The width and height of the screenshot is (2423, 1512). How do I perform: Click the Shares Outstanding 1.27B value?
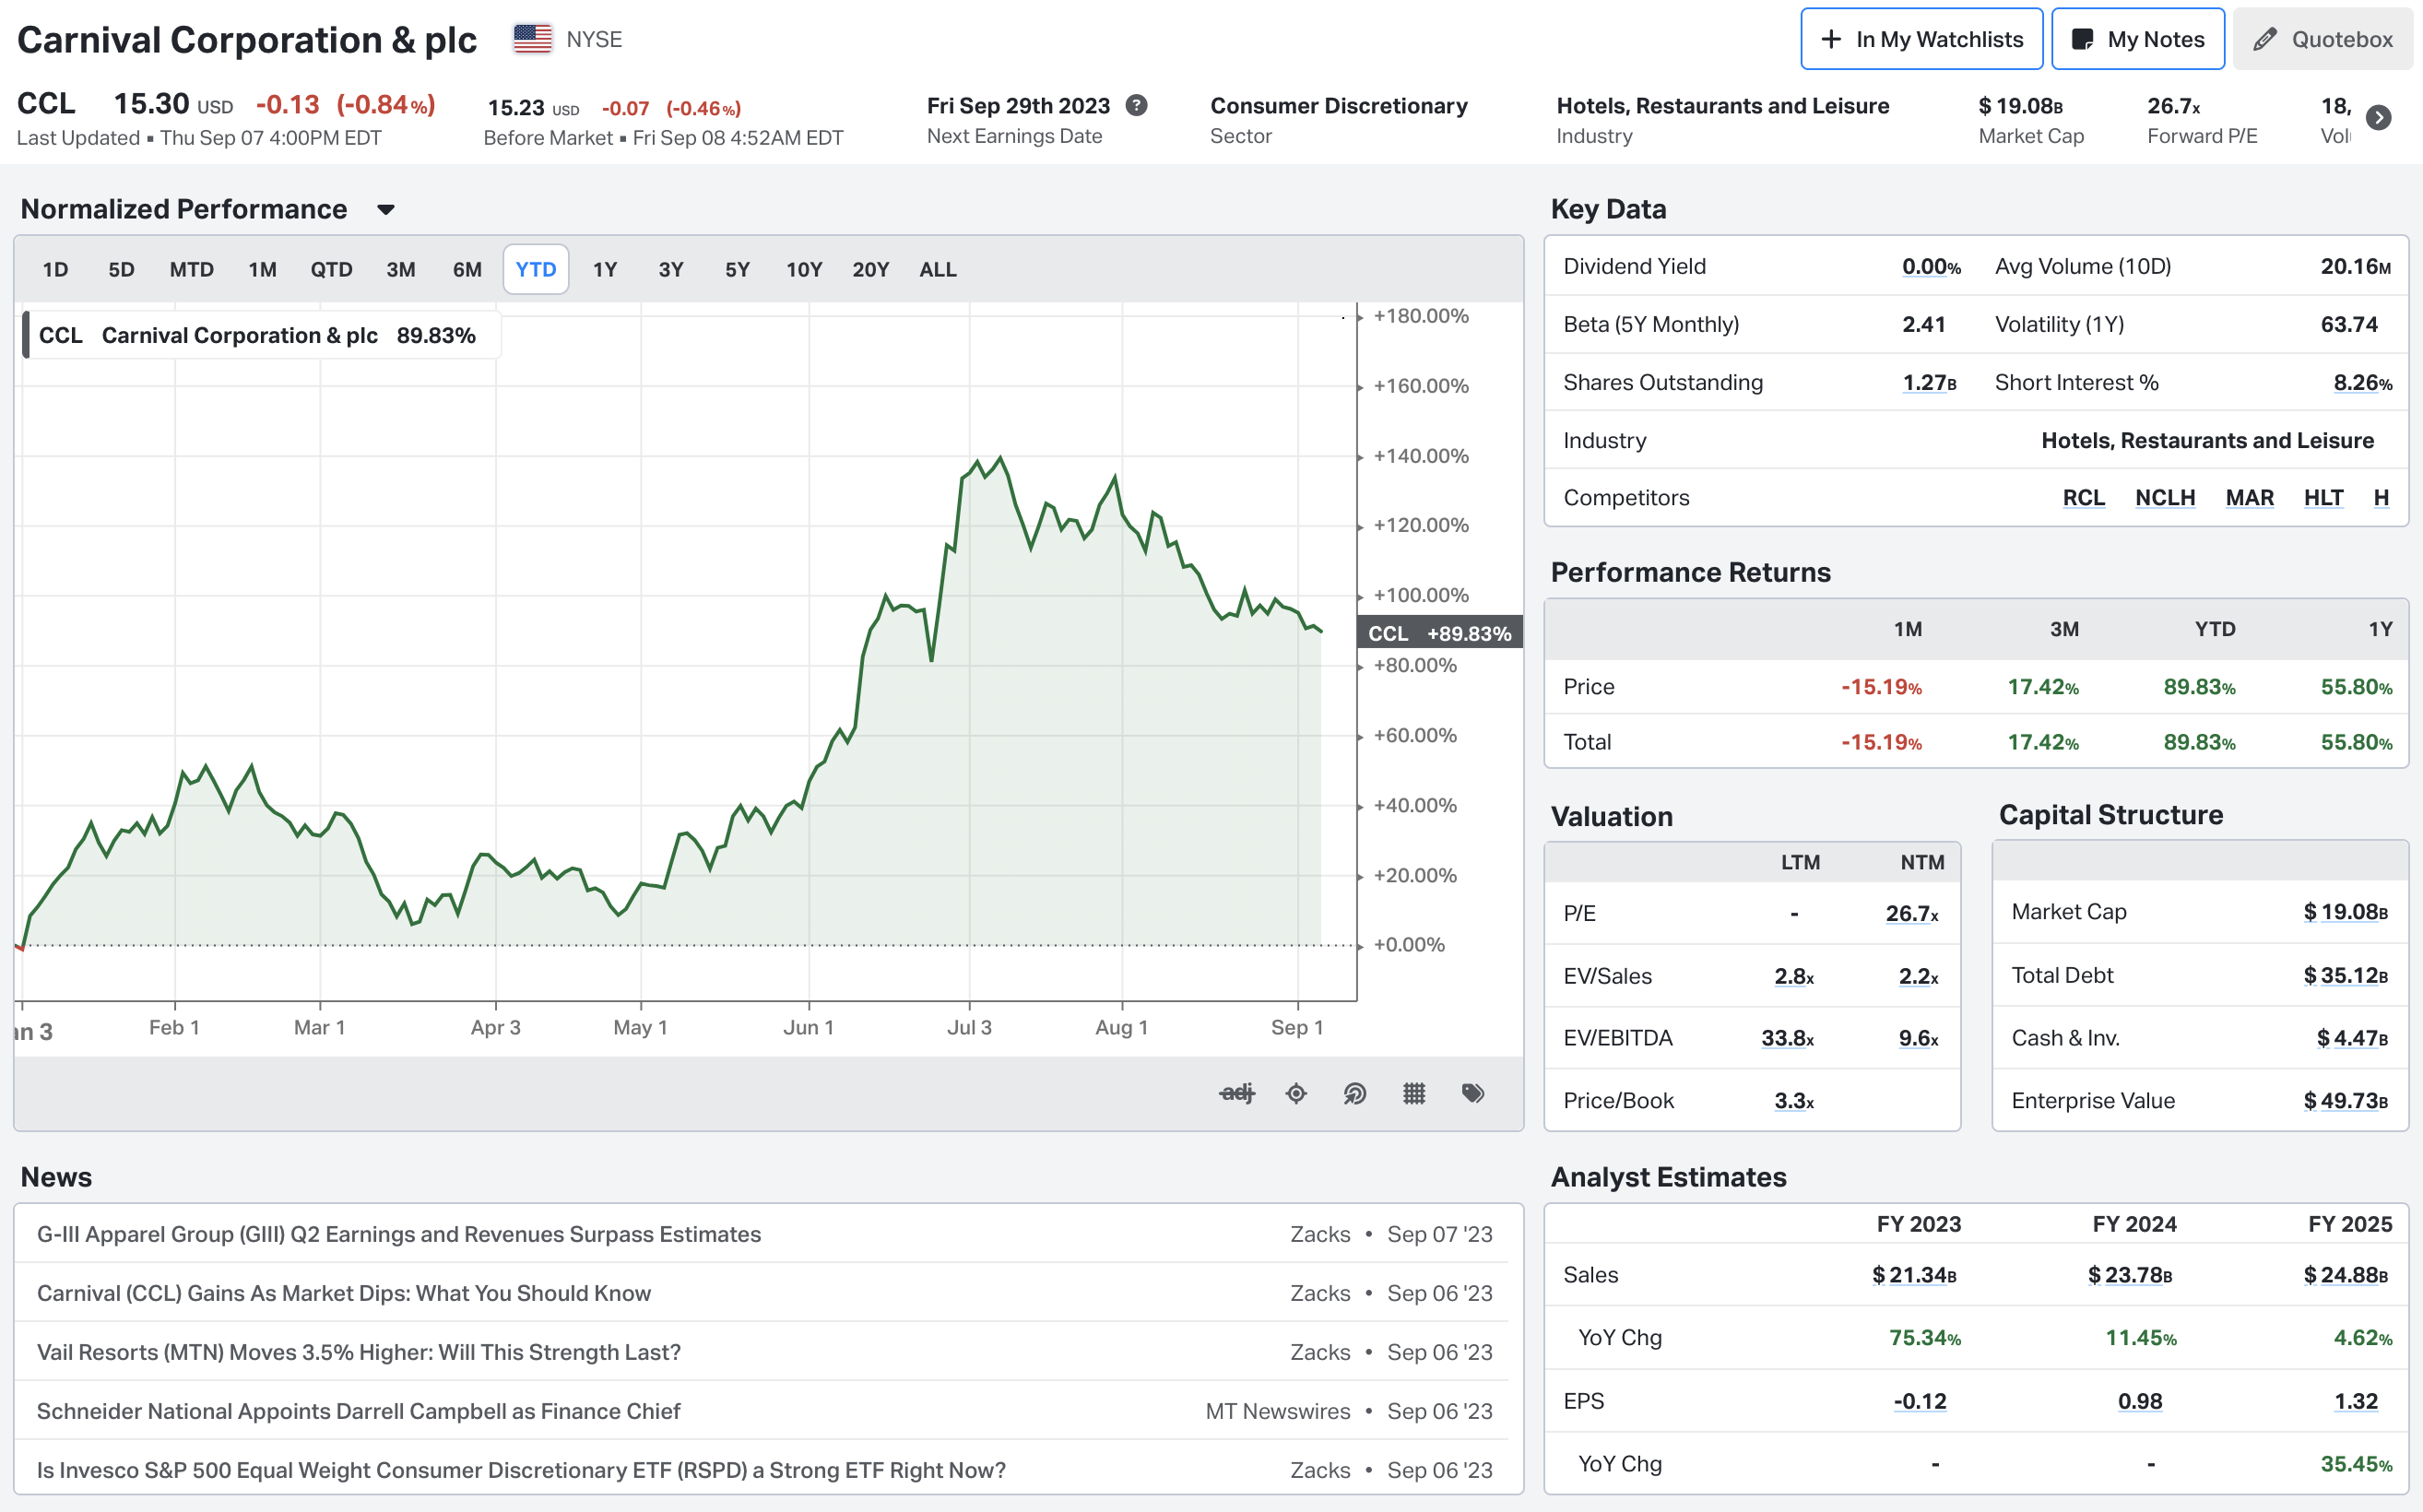(1929, 382)
